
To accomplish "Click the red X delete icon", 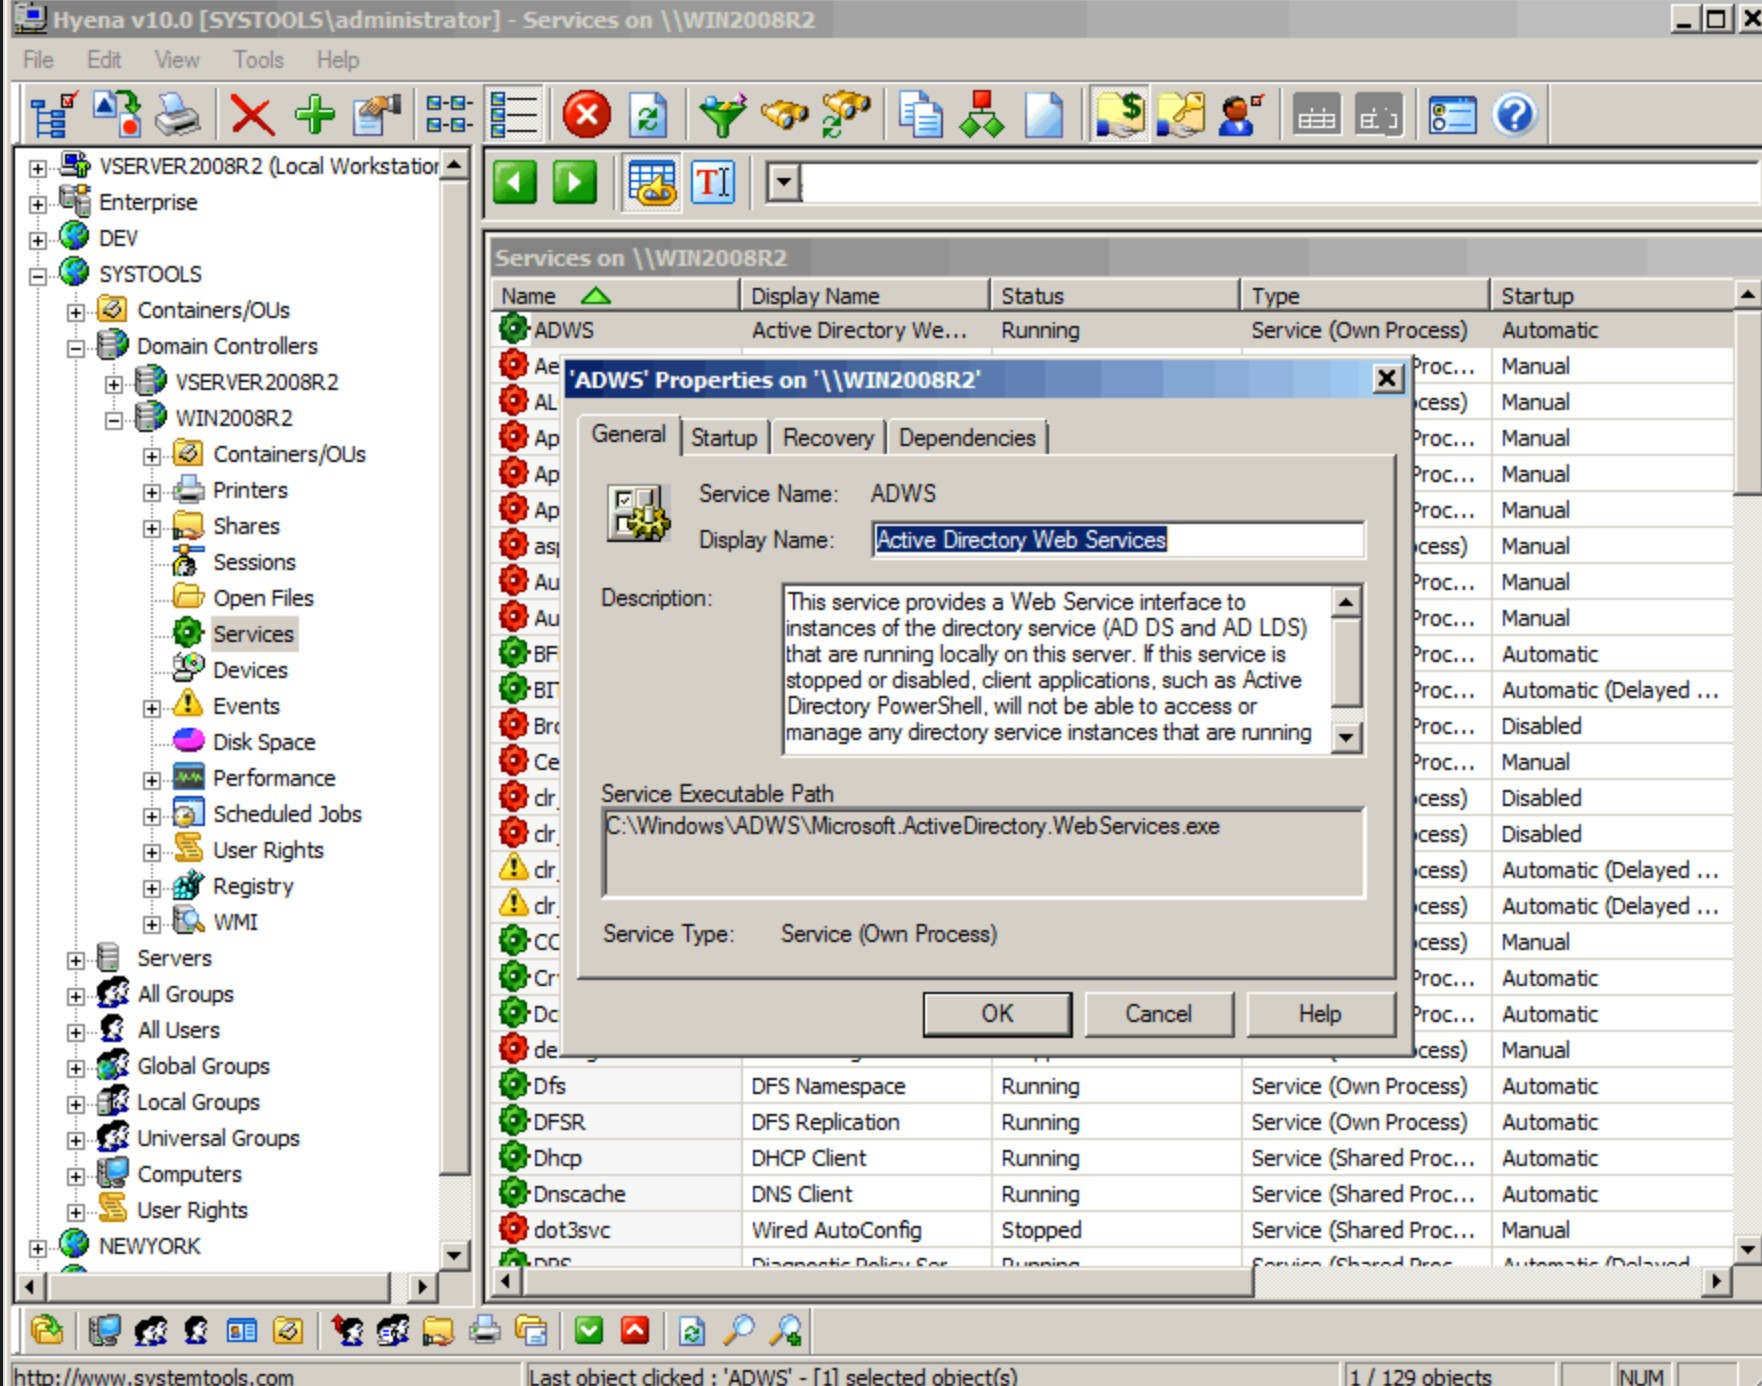I will (x=252, y=115).
